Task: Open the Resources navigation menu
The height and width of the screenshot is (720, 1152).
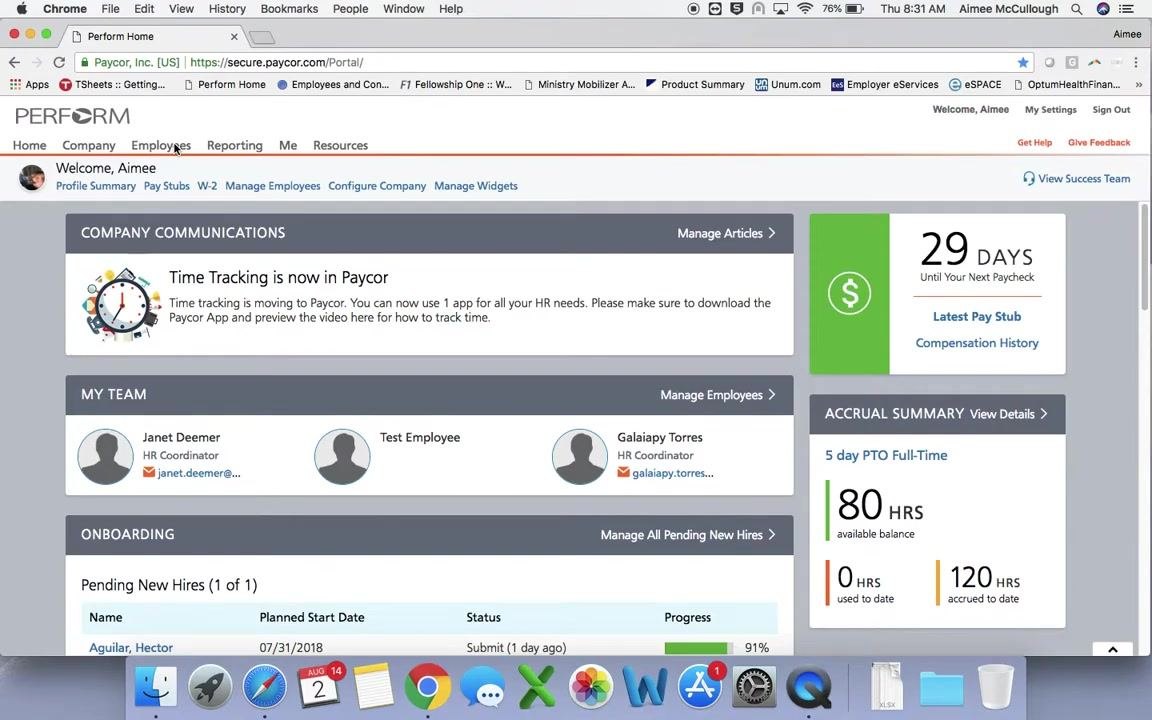Action: [x=340, y=145]
